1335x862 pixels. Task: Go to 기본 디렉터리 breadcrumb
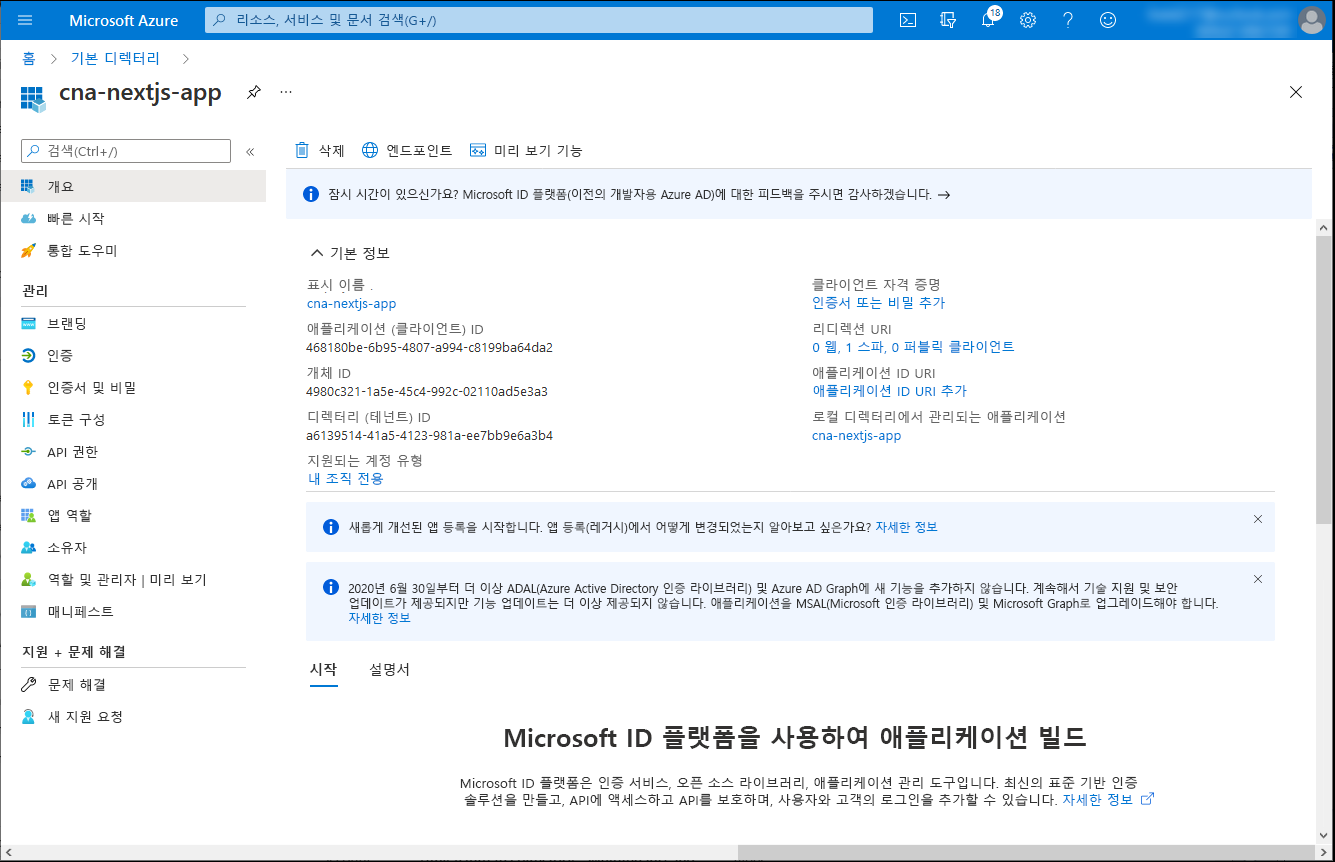point(115,58)
